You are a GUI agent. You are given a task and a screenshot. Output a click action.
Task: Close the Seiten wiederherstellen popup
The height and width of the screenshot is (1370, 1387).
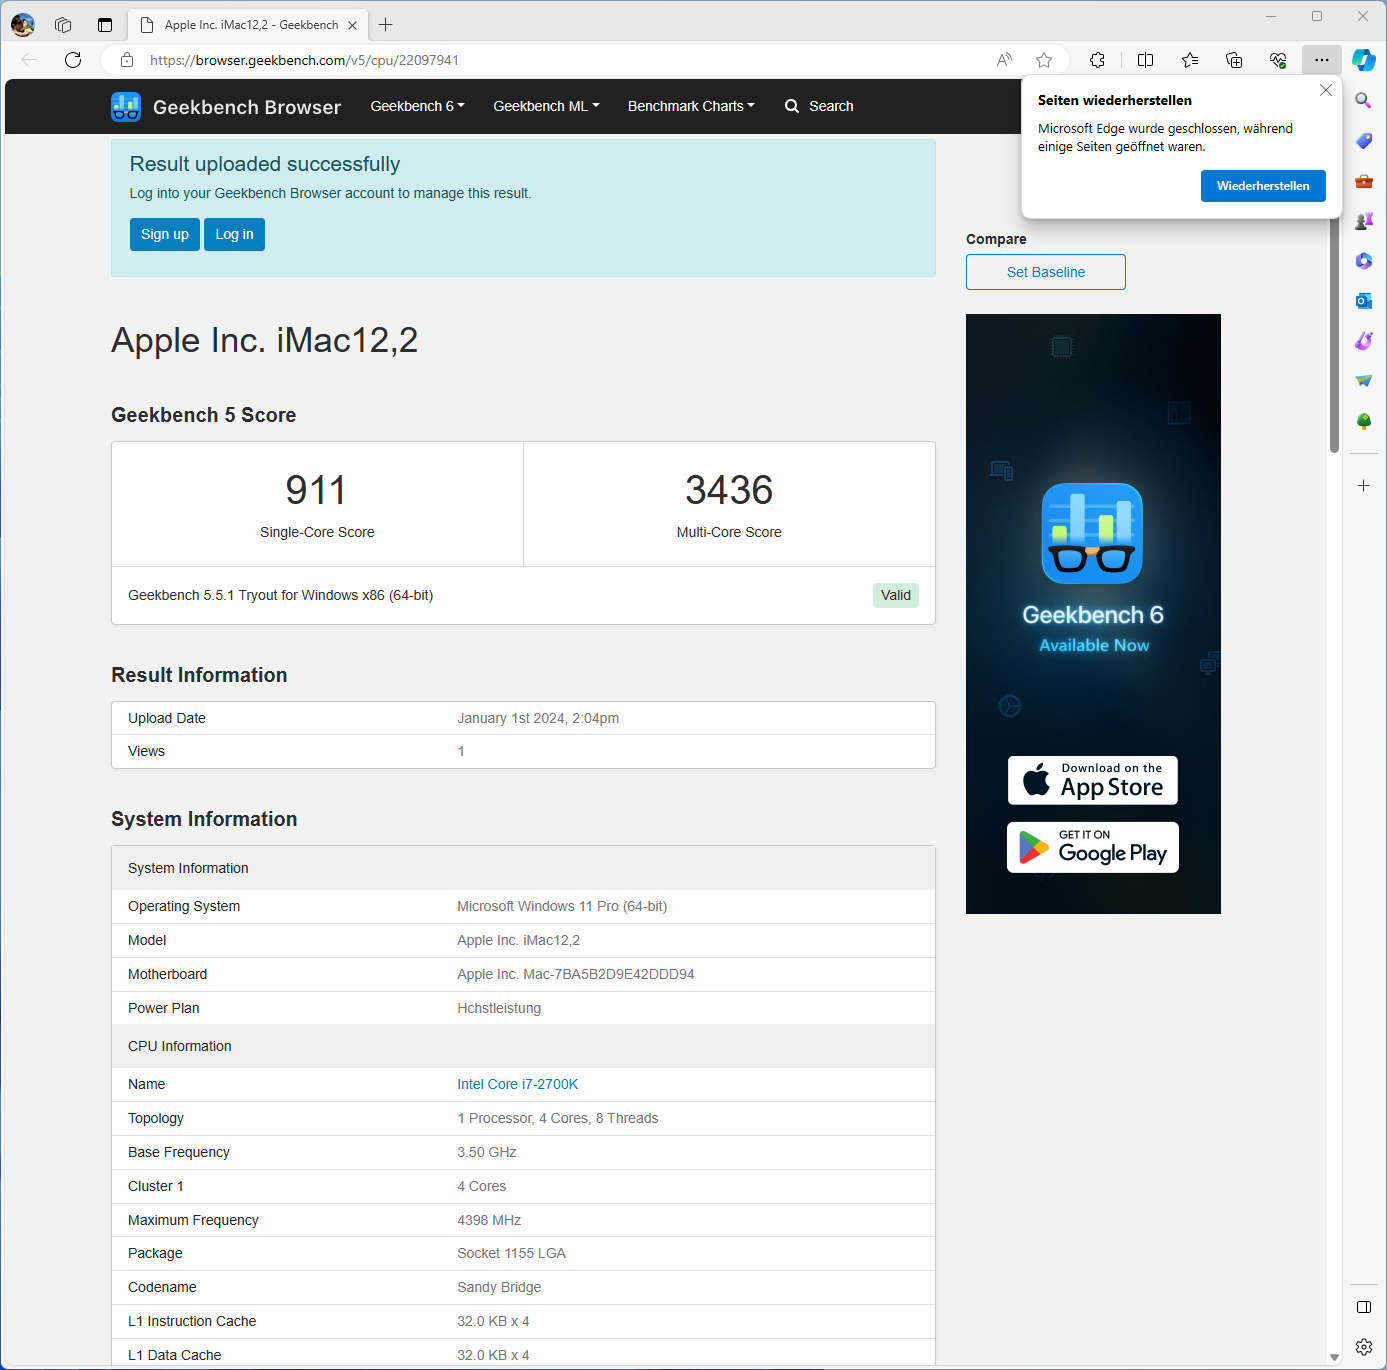[1326, 90]
